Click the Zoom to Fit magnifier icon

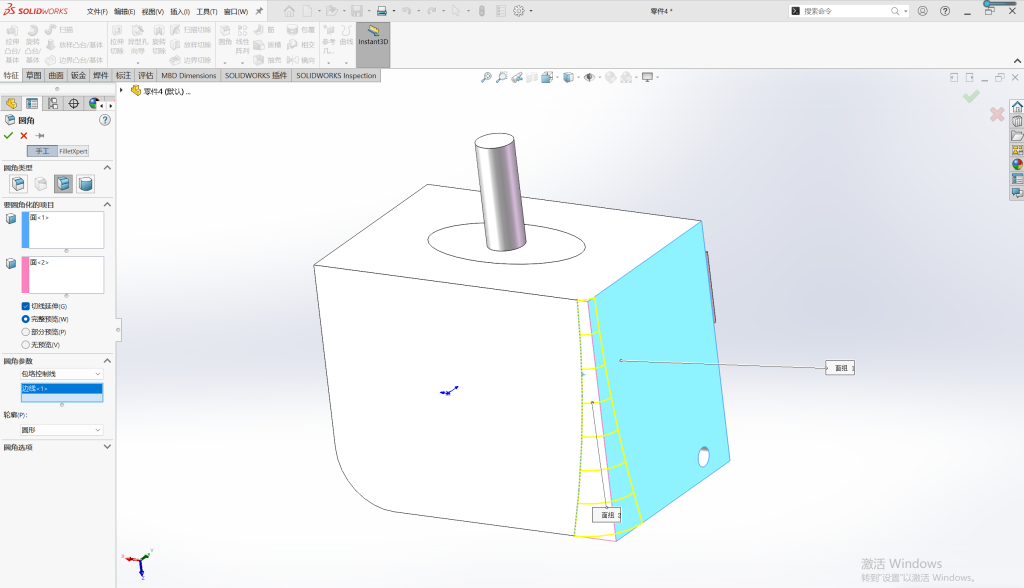(x=486, y=77)
